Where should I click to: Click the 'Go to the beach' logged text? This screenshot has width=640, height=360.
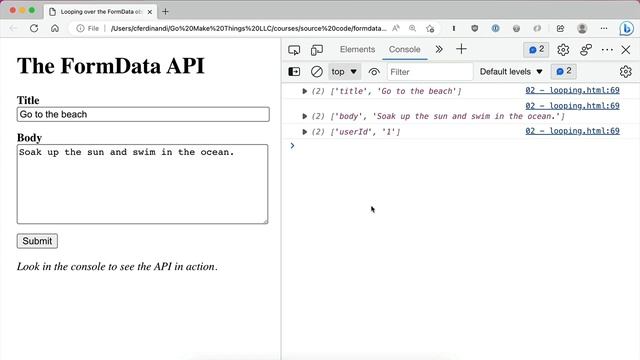(x=416, y=91)
